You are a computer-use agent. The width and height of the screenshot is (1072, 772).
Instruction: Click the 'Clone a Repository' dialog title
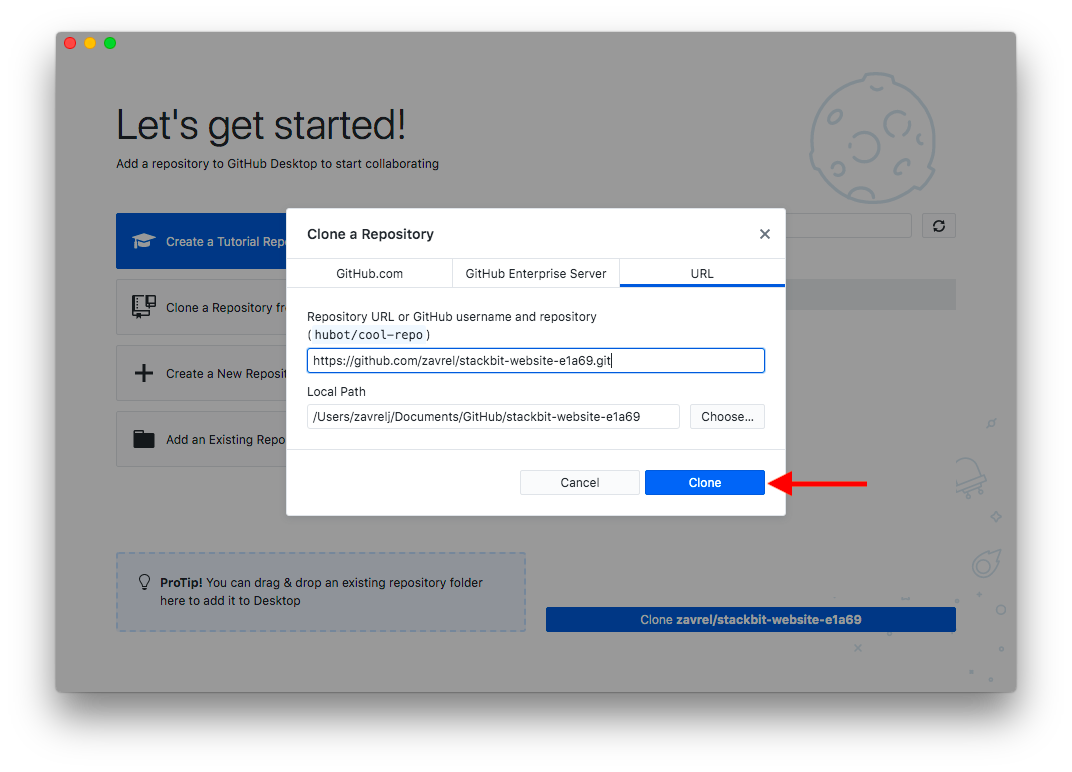tap(371, 234)
